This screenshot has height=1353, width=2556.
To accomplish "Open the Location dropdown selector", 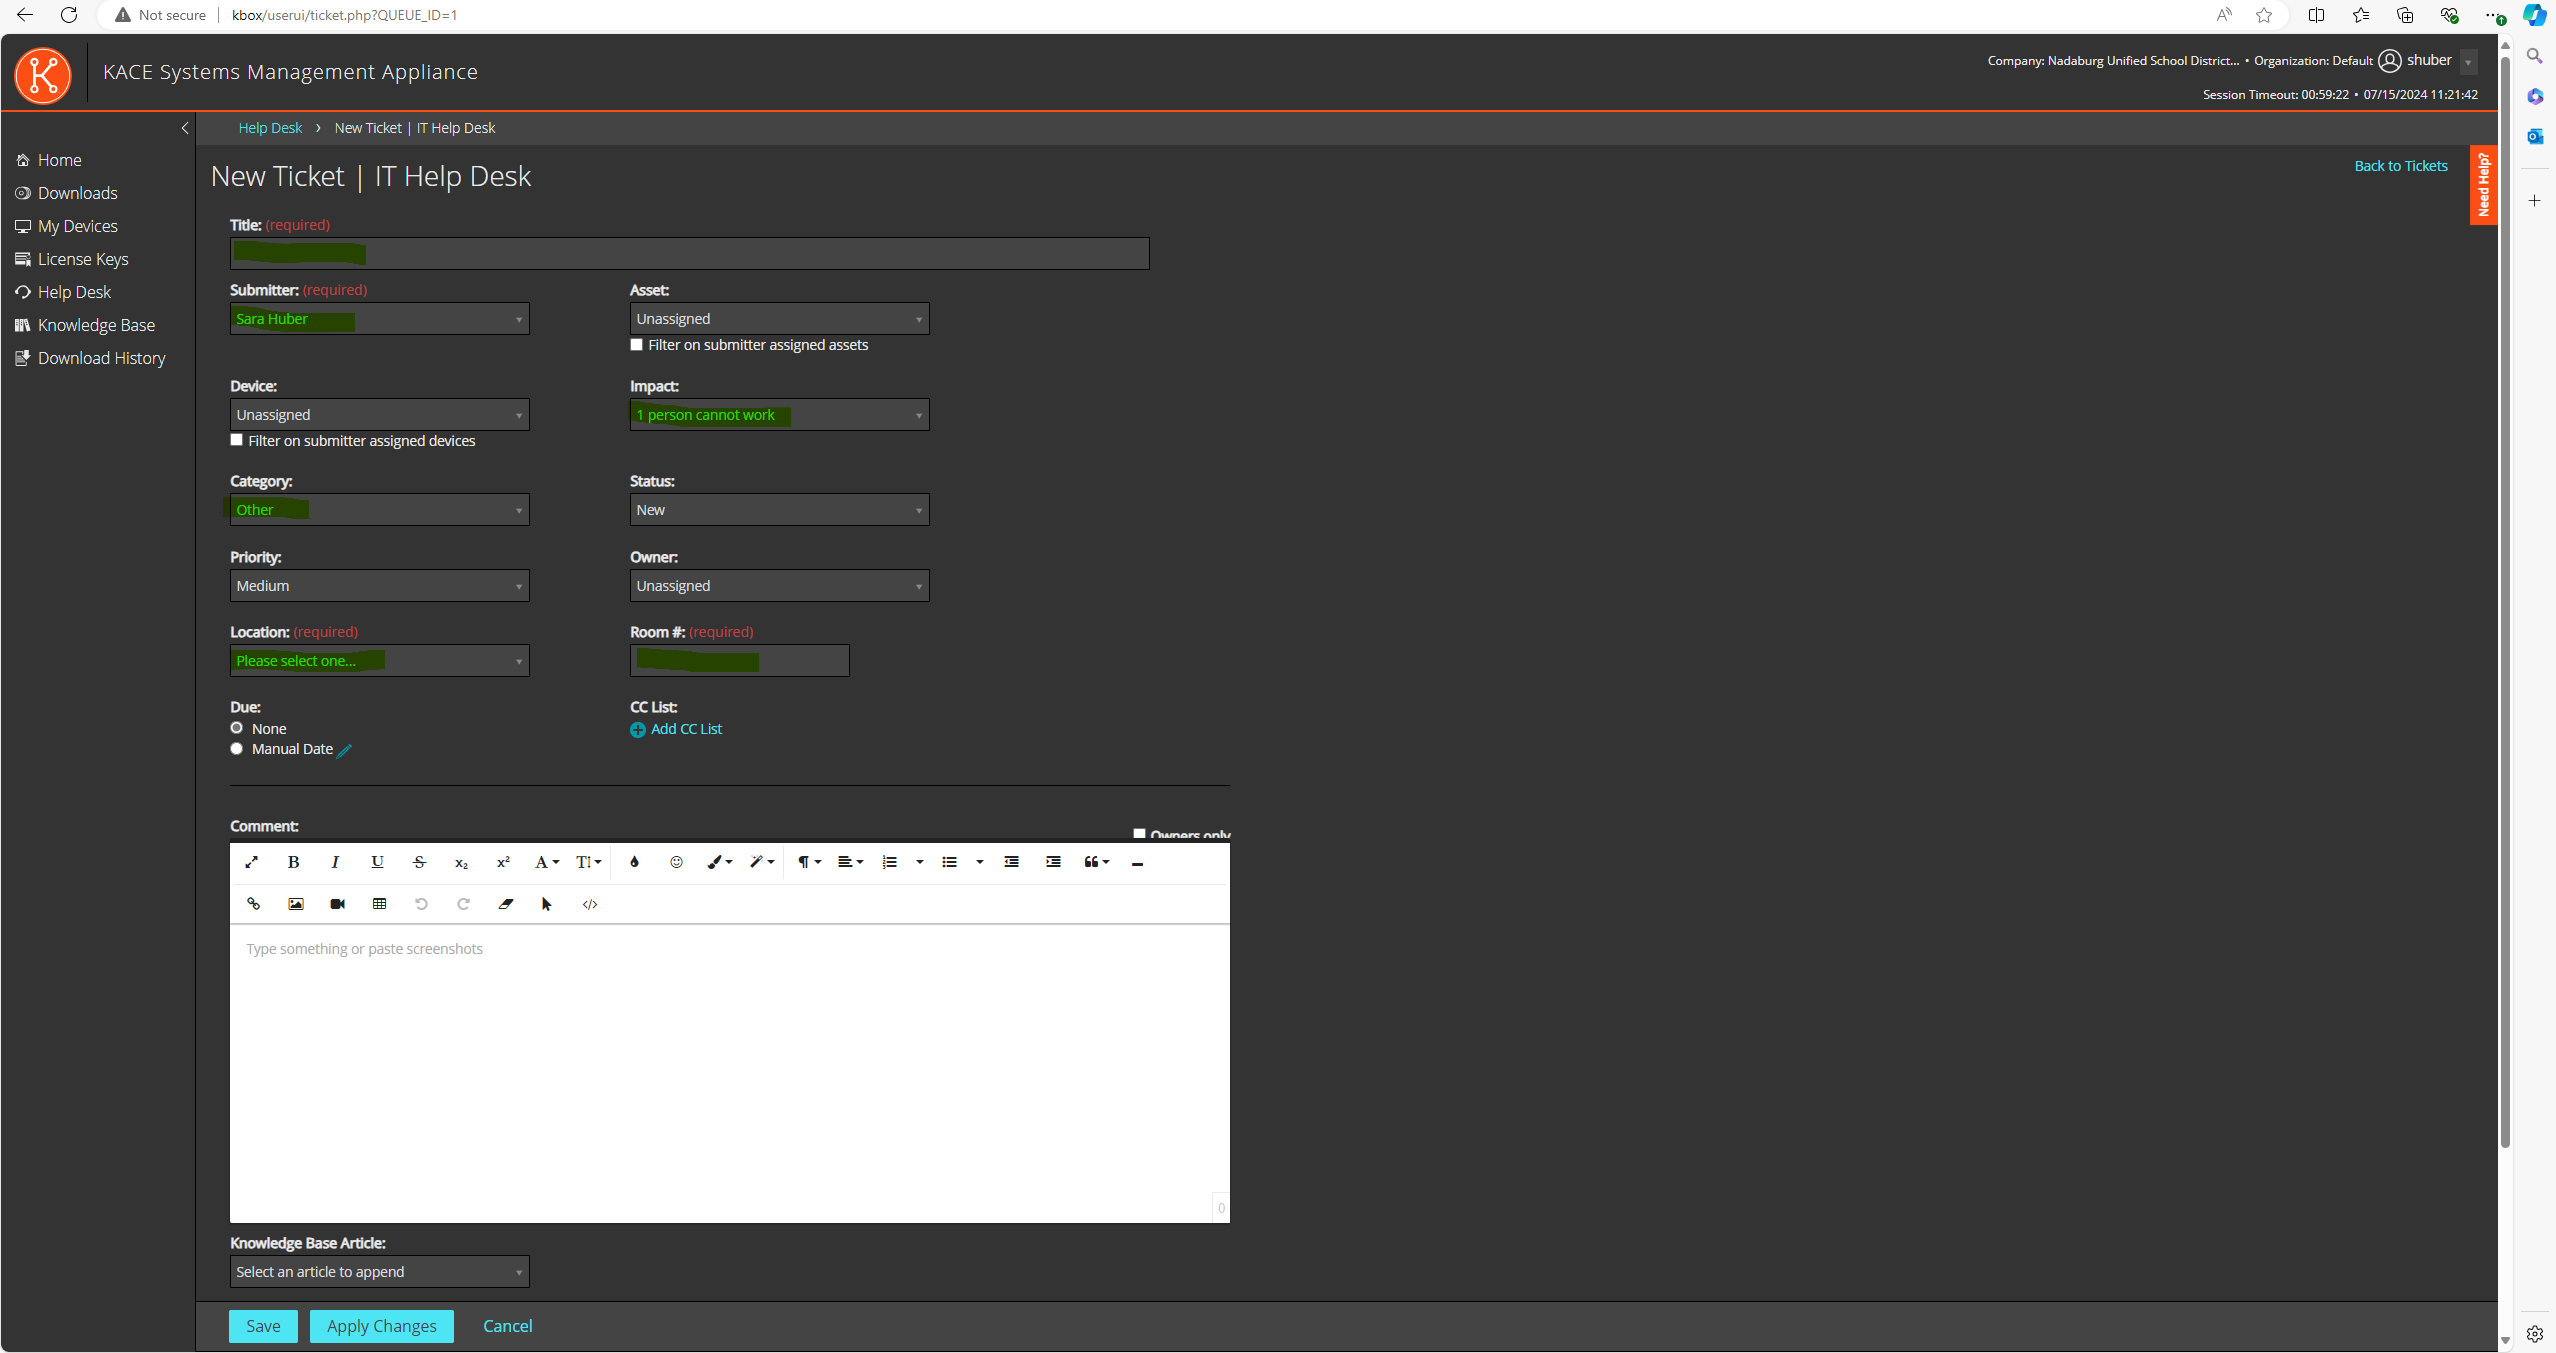I will point(379,660).
